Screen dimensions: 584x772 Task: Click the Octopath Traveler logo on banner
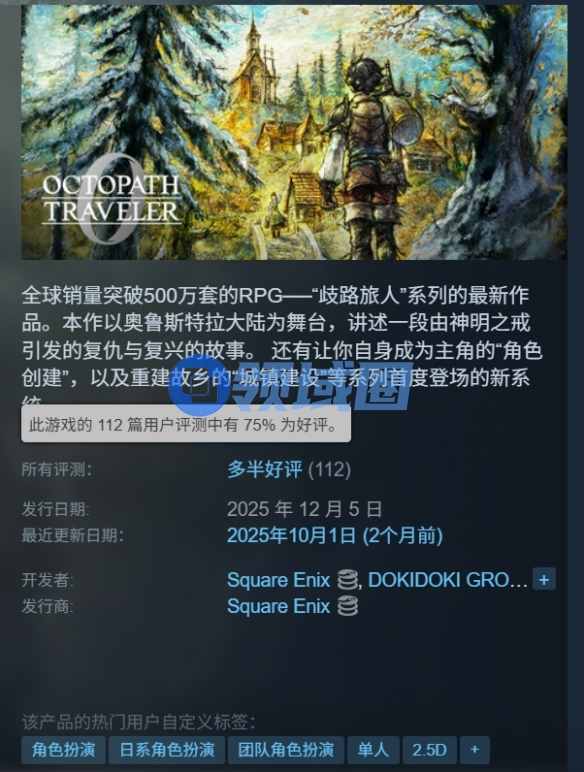112,199
